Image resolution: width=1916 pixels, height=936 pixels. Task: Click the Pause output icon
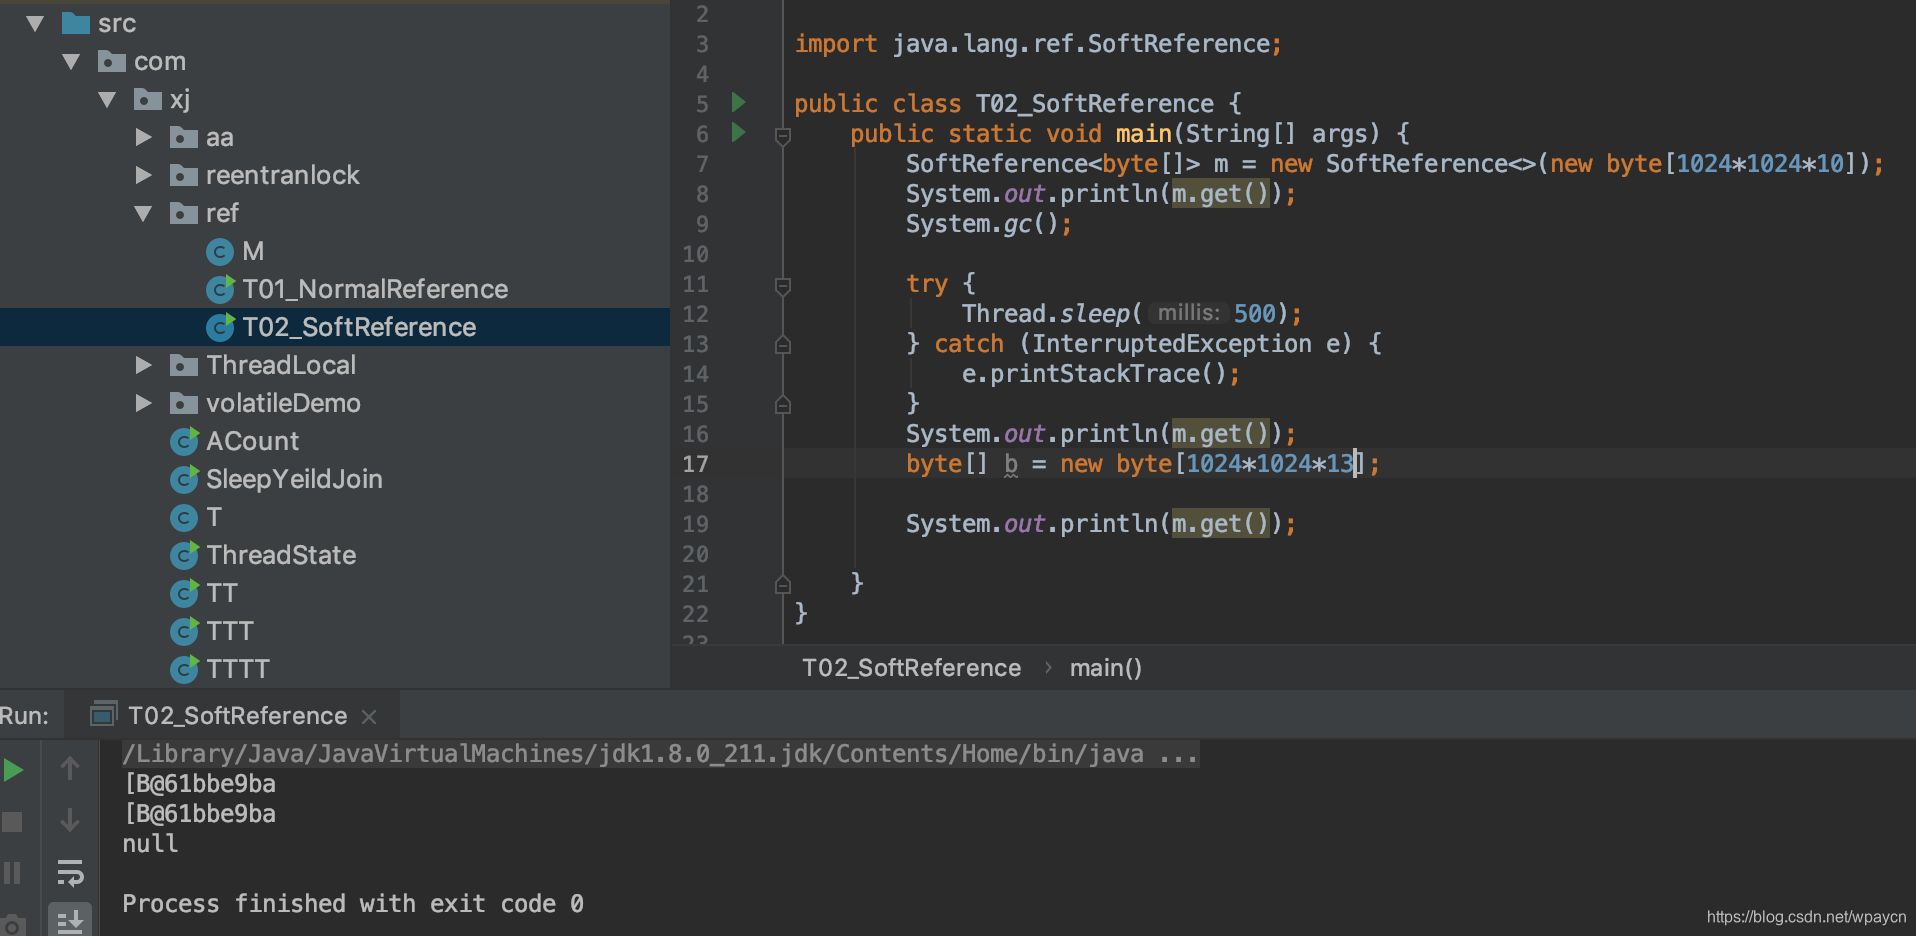pyautogui.click(x=12, y=873)
